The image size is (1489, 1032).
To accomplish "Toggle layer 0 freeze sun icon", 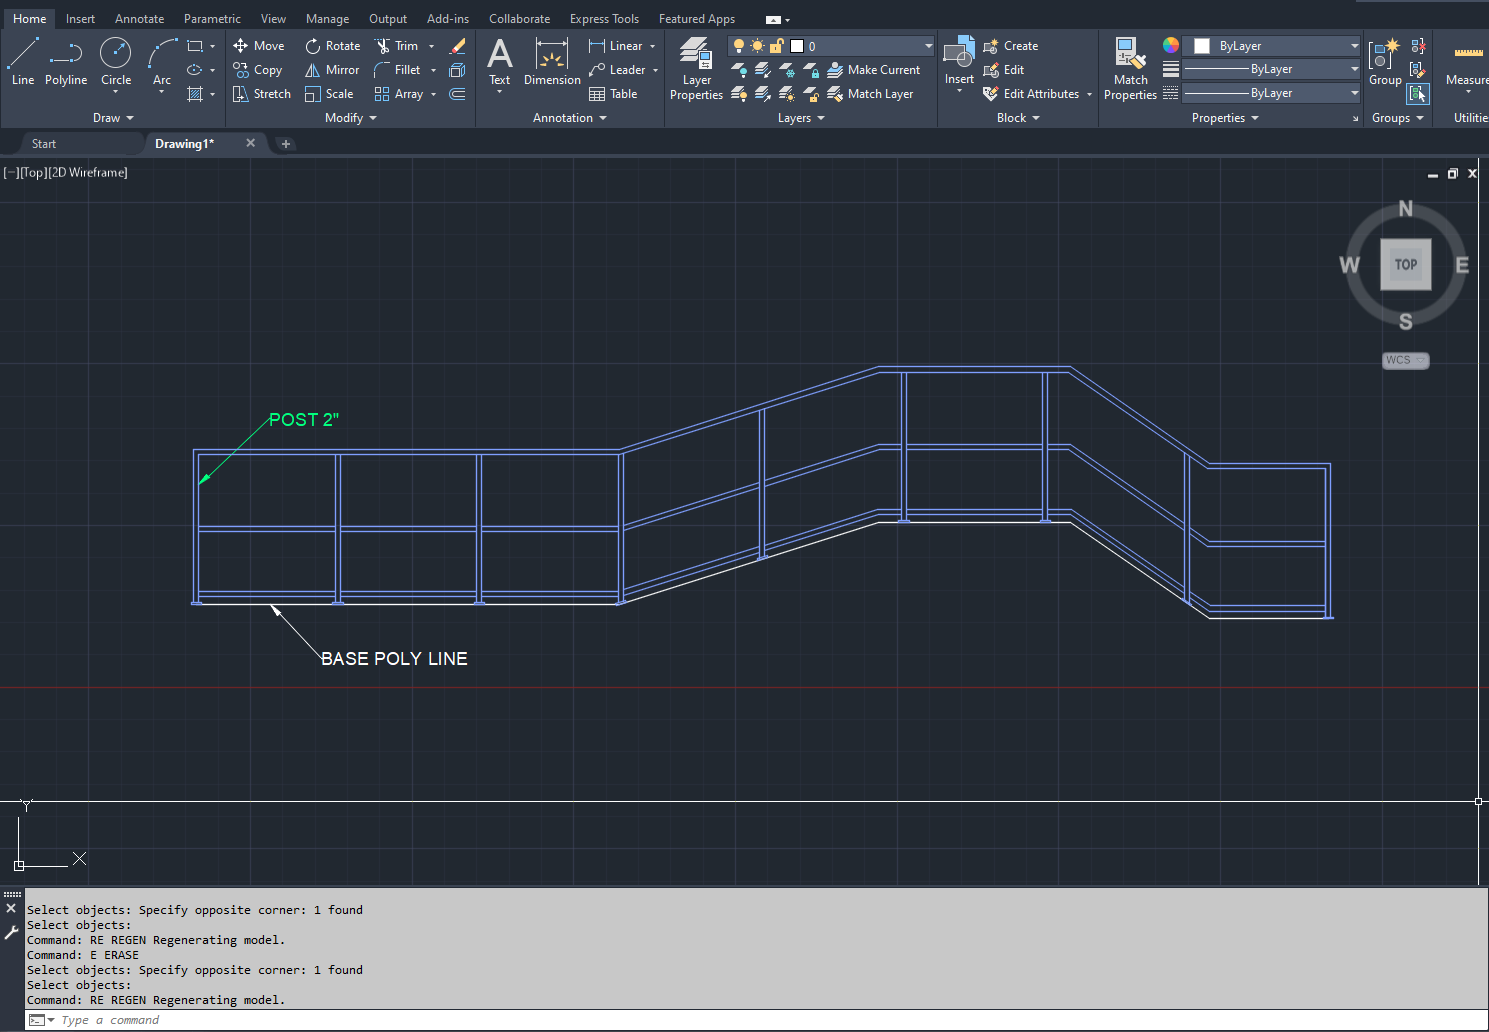I will coord(757,46).
